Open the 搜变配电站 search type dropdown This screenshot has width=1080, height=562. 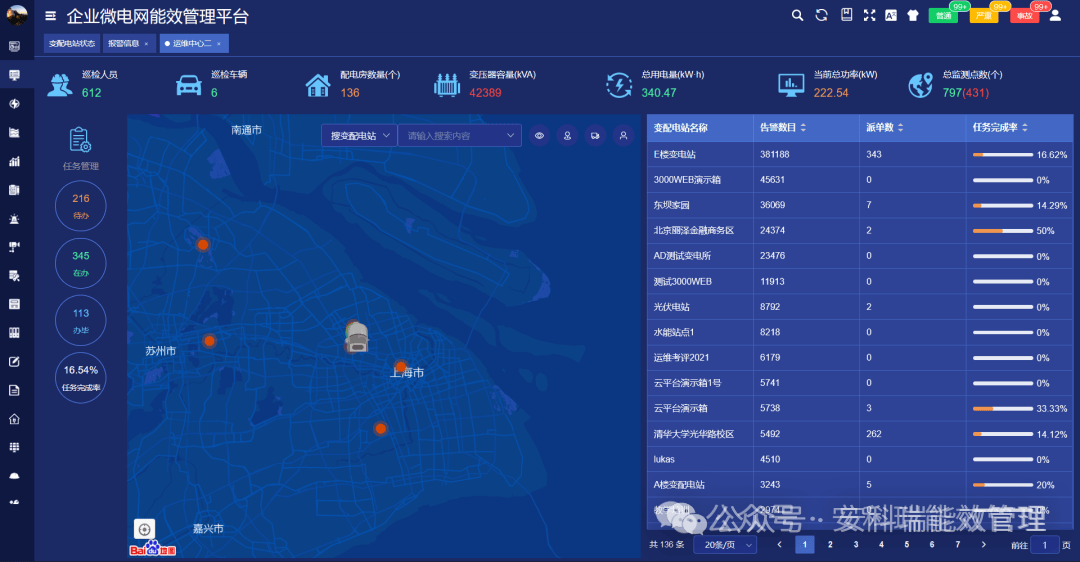[360, 136]
